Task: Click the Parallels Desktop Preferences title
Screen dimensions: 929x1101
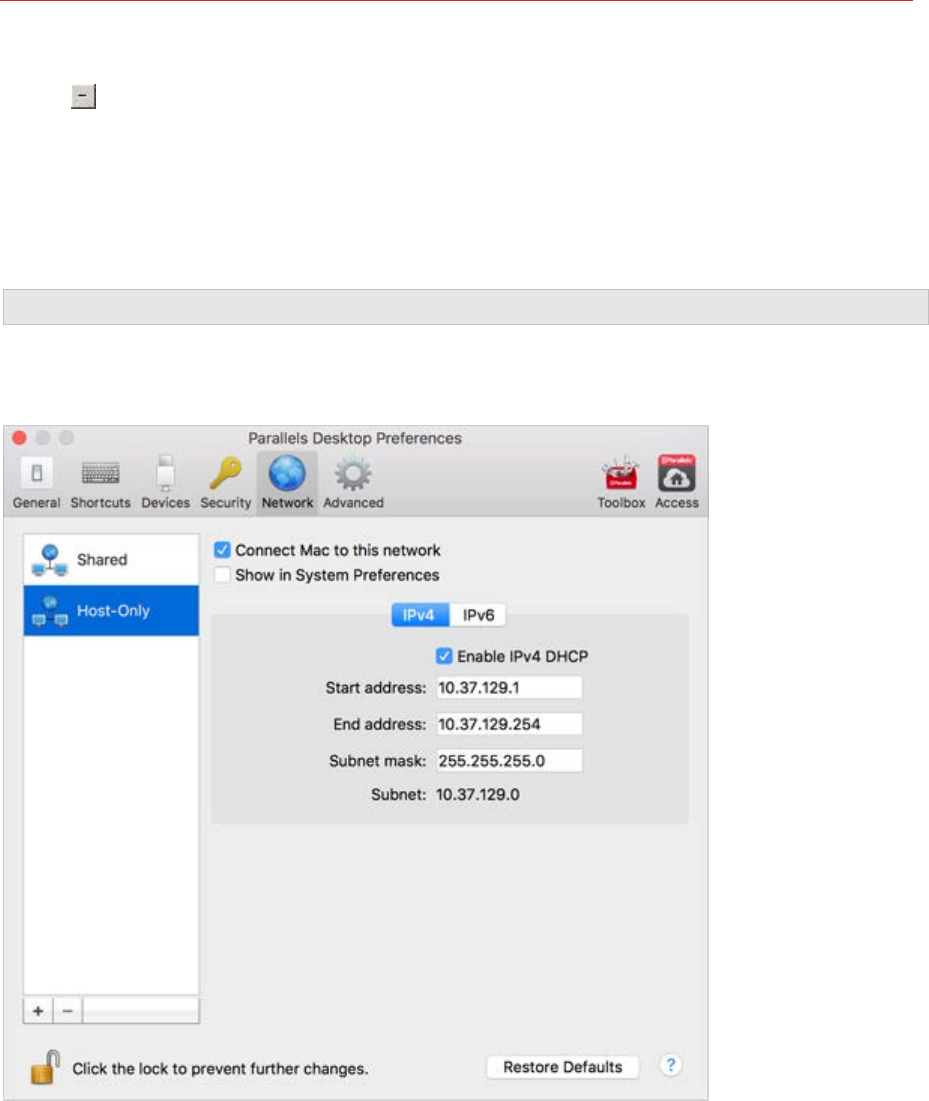Action: point(355,438)
